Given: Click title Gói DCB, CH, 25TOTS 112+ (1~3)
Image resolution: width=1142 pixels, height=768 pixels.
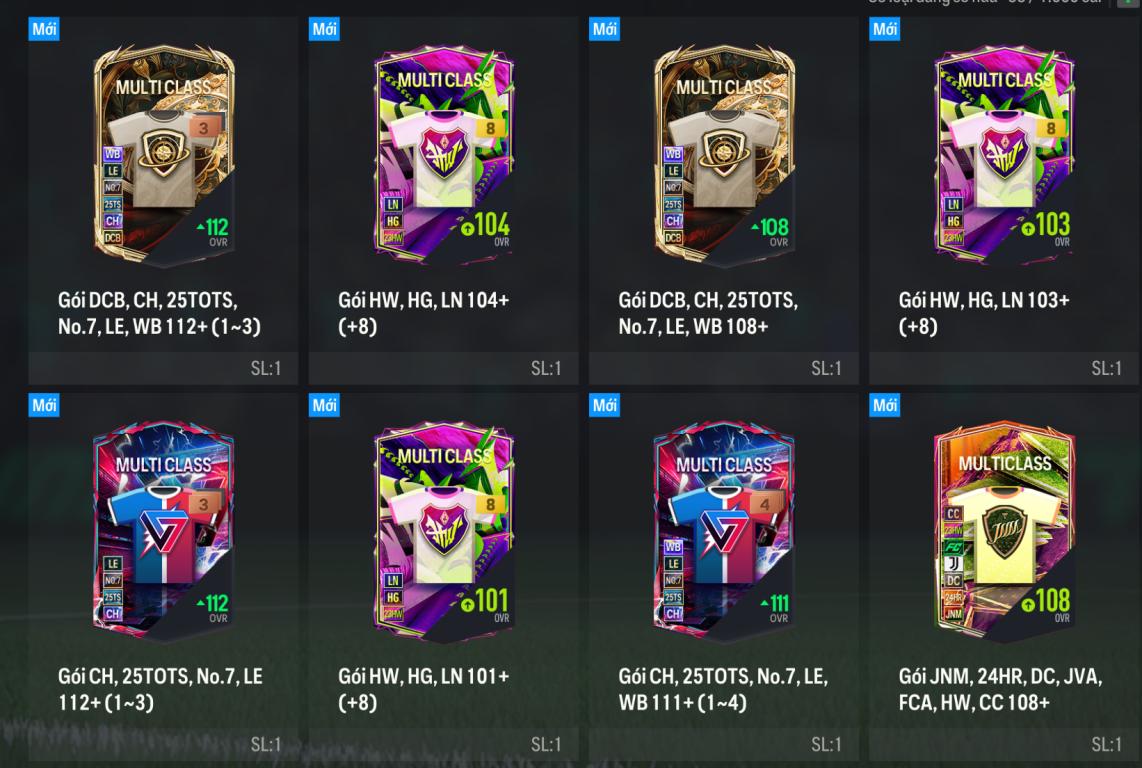Looking at the screenshot, I should [x=160, y=313].
